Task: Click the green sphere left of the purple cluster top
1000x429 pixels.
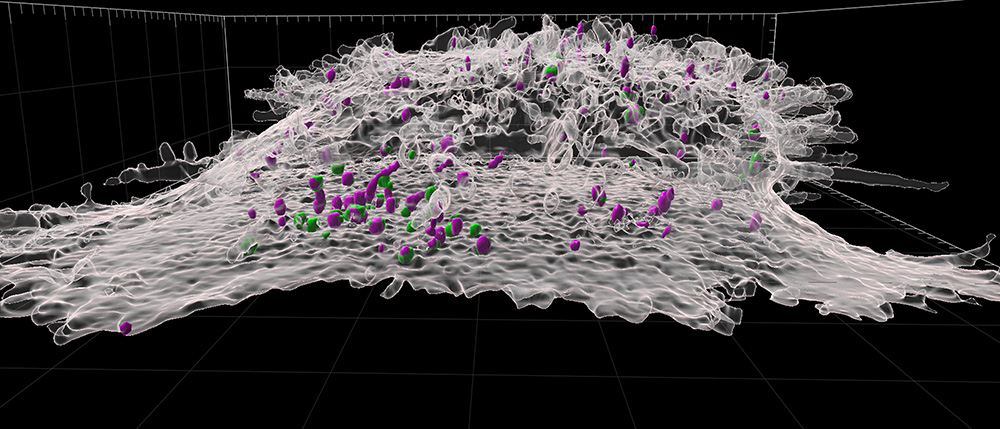Action: click(x=337, y=168)
